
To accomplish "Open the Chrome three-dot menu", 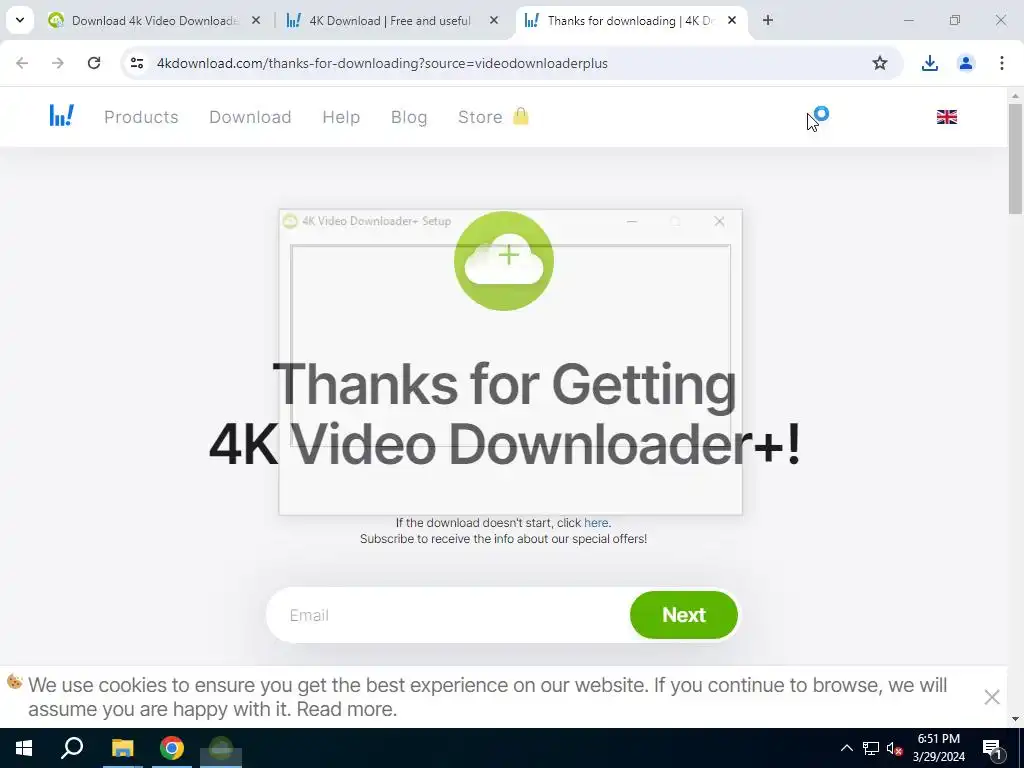I will 1001,63.
